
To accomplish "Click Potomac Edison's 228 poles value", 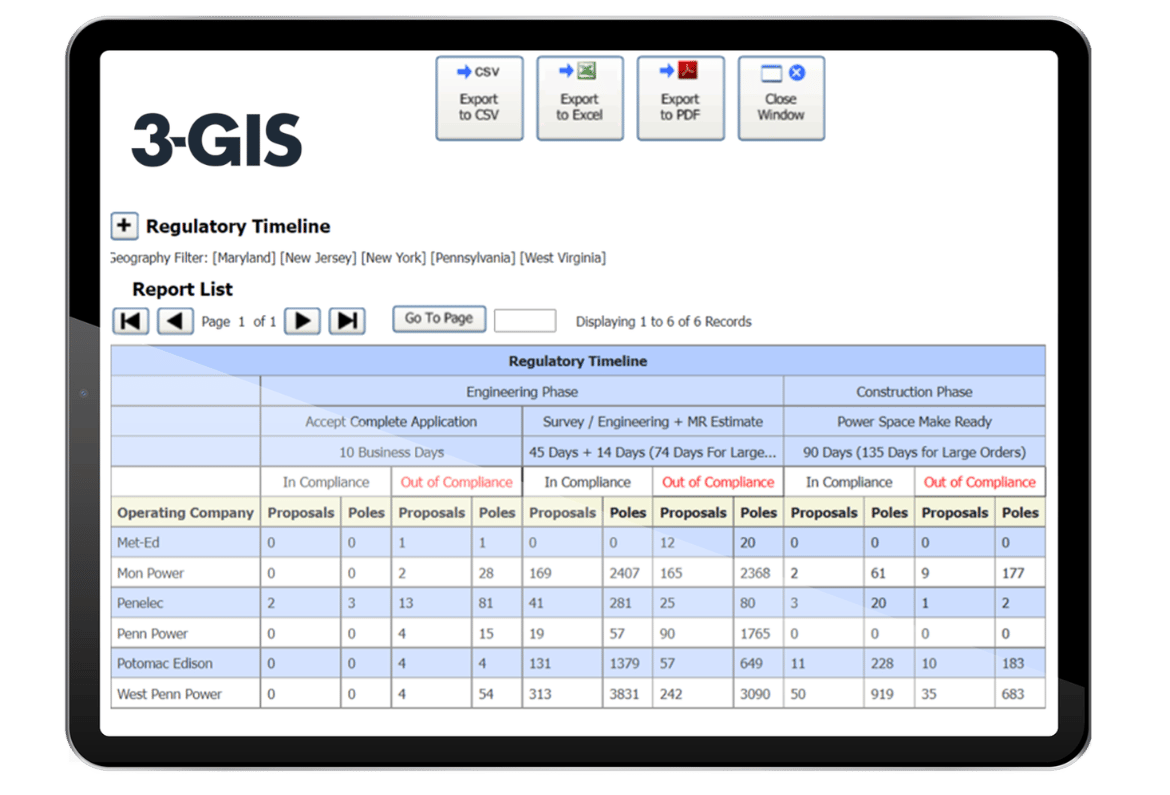I will [x=882, y=664].
